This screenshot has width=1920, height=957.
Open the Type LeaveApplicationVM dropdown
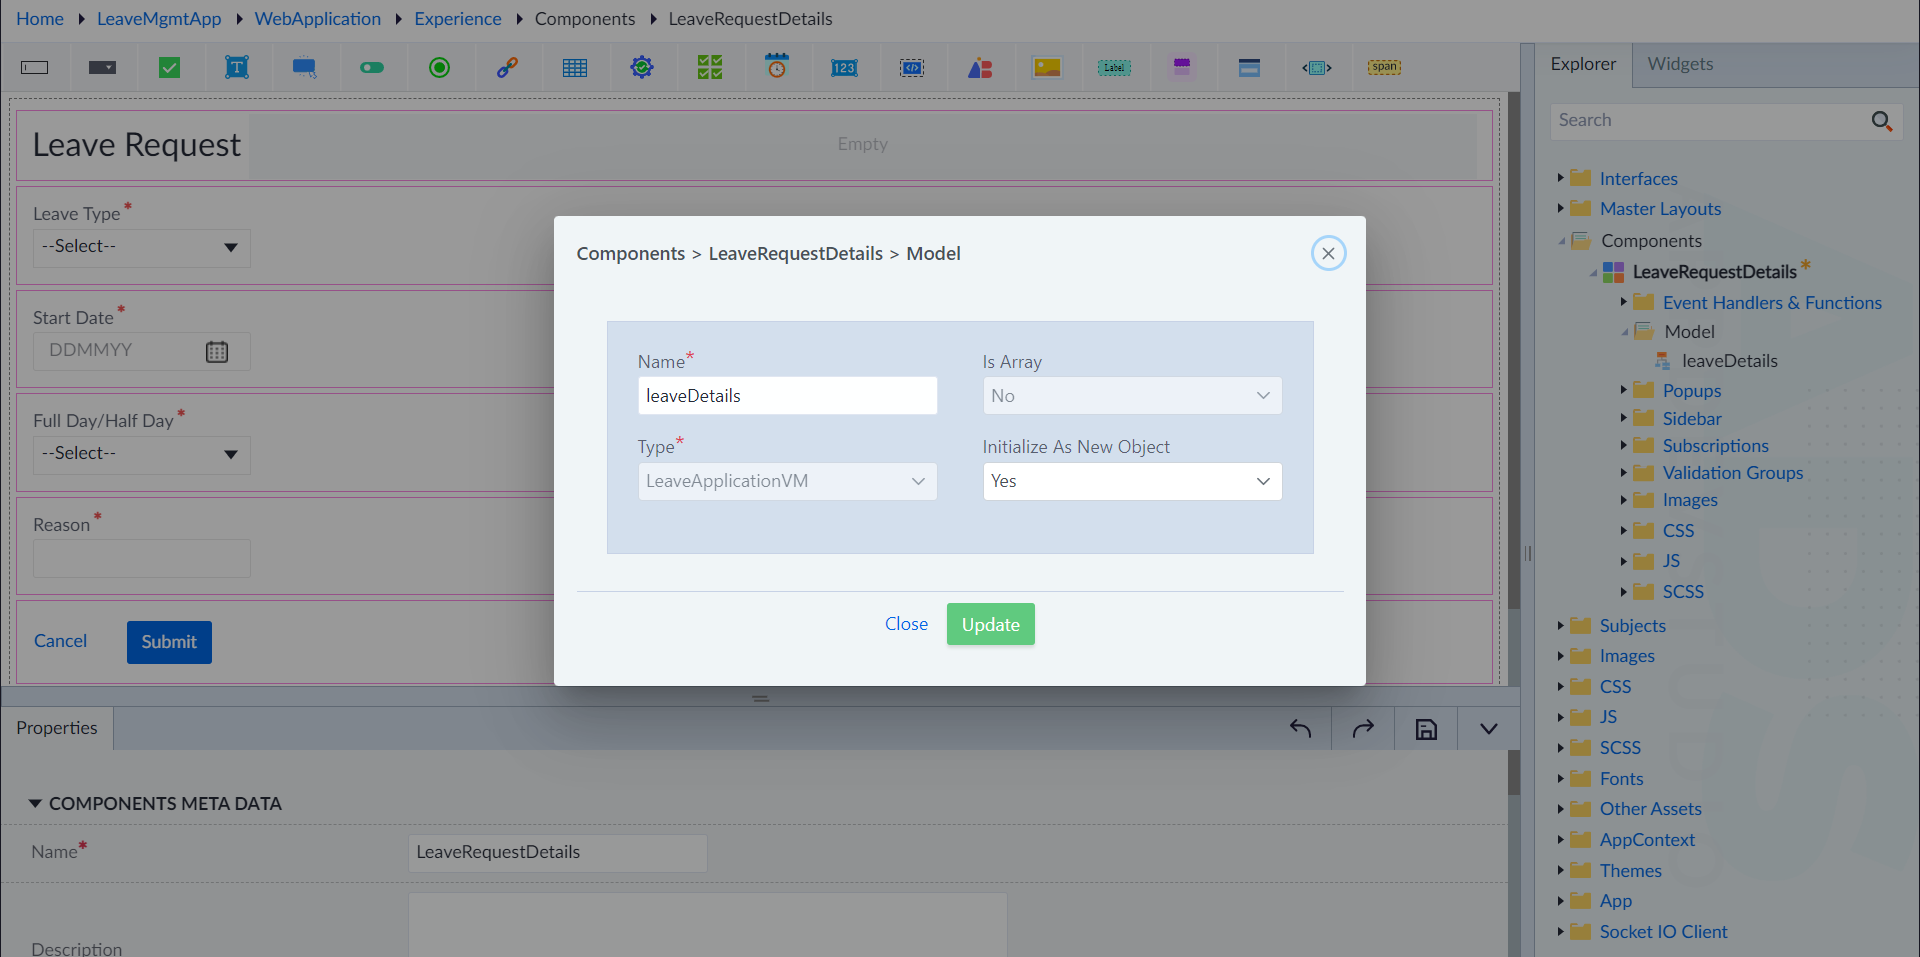click(x=787, y=481)
